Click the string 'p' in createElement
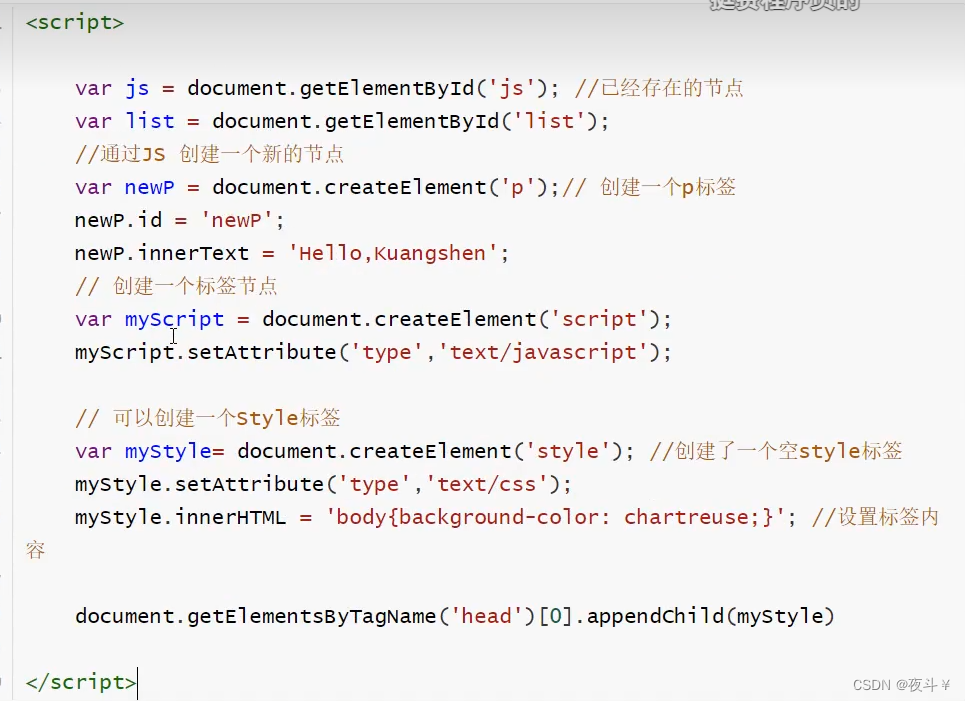 [x=518, y=187]
